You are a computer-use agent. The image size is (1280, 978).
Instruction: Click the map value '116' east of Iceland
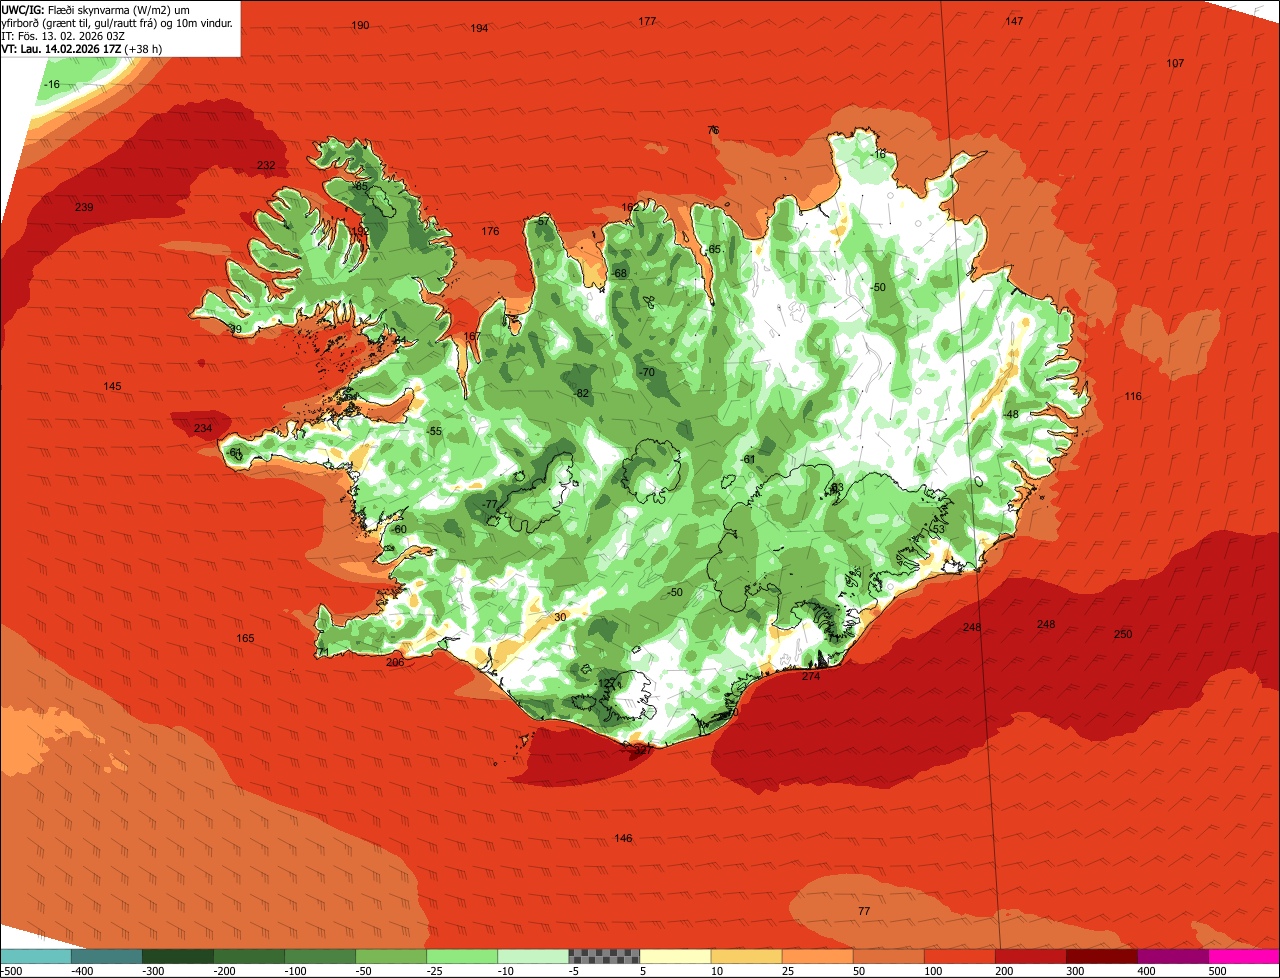(1132, 396)
